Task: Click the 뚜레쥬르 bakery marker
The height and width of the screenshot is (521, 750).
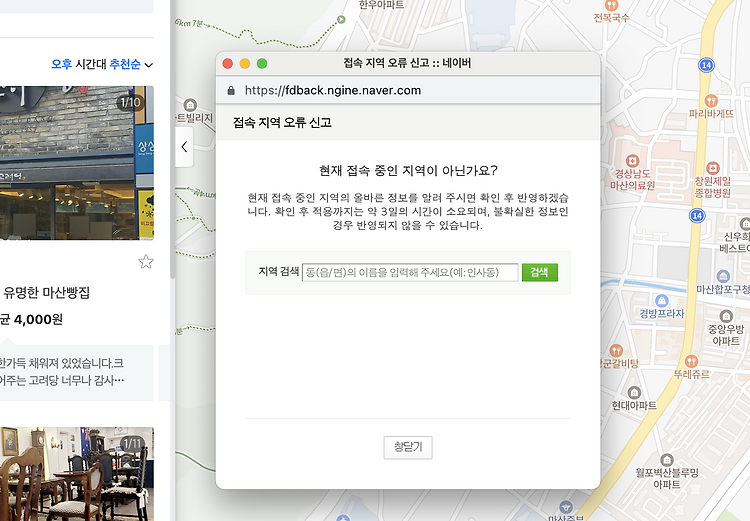Action: pos(691,361)
